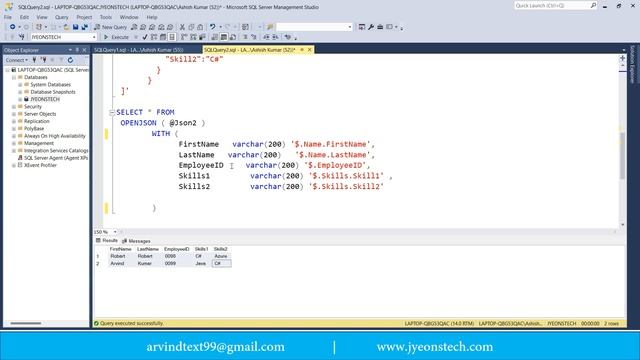This screenshot has height=360, width=640.
Task: Select Integration Services Catalogs folder
Action: (x=56, y=151)
